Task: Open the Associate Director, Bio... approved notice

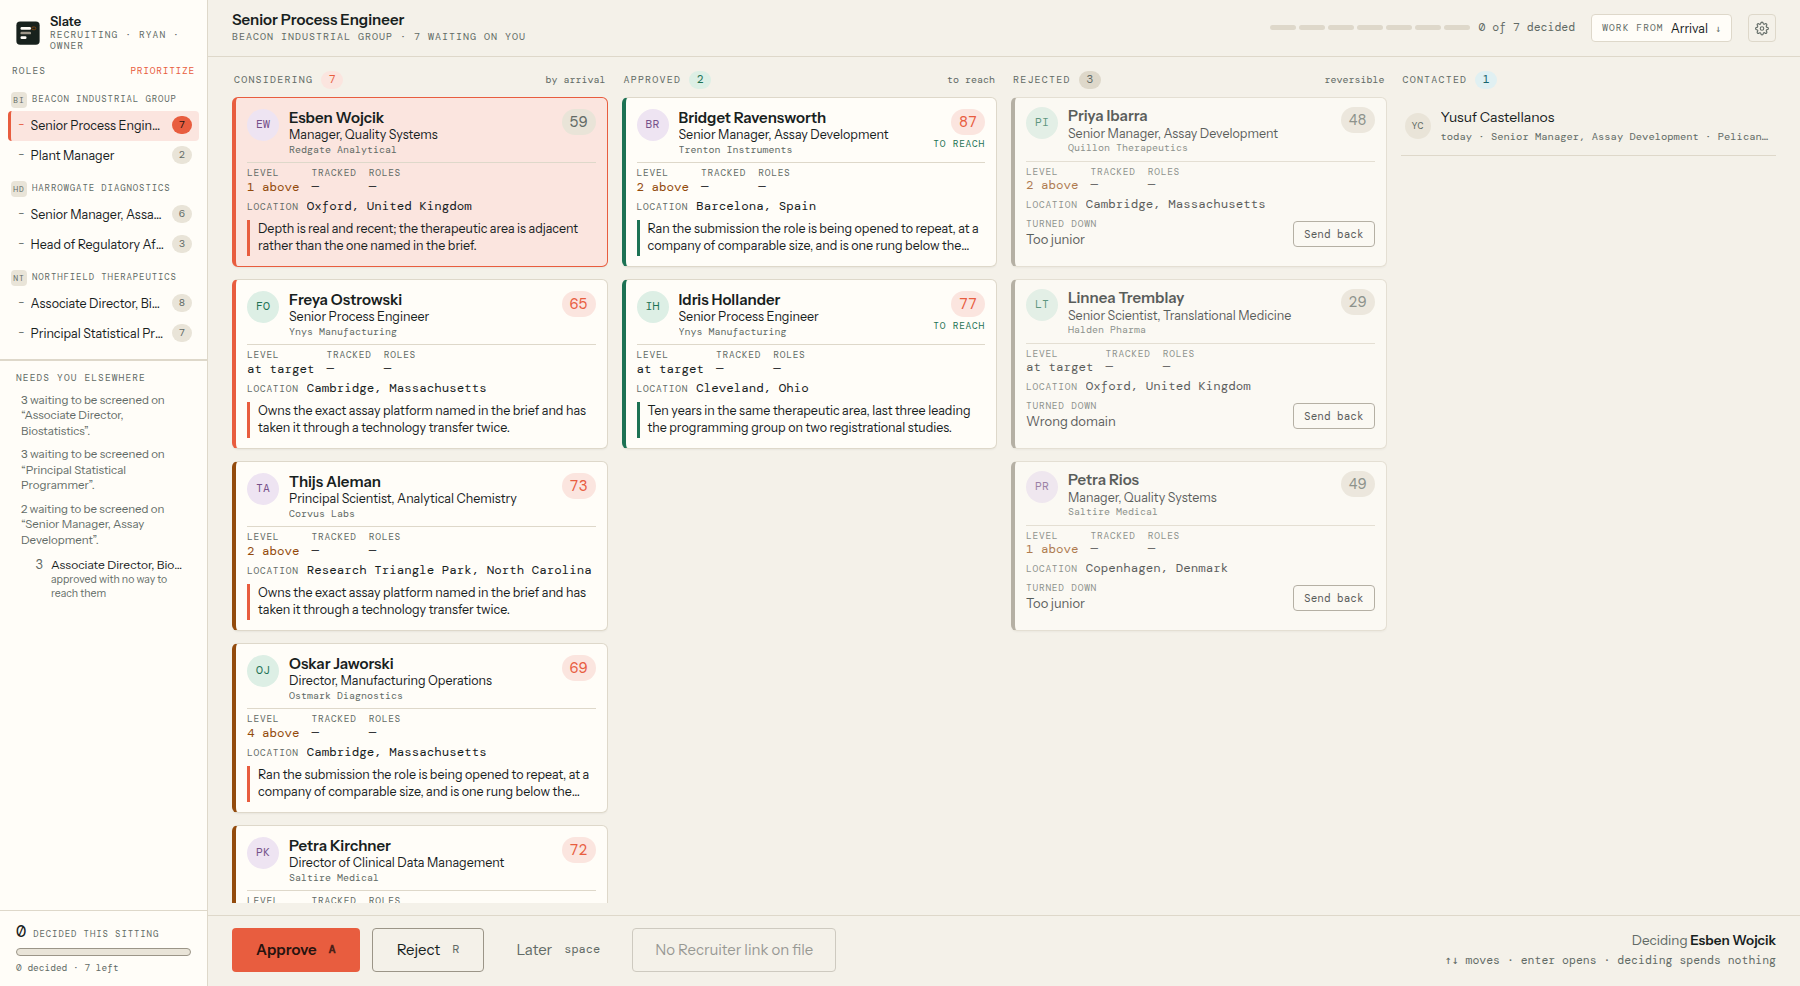Action: point(109,578)
